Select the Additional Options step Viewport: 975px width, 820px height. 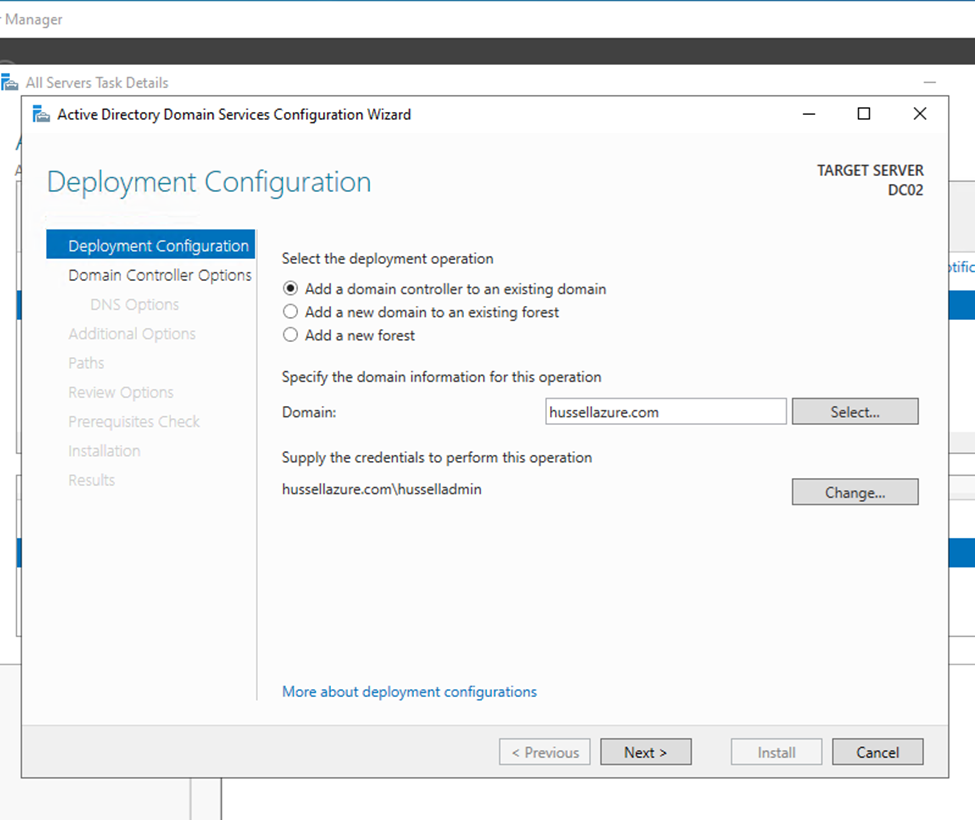(x=131, y=333)
